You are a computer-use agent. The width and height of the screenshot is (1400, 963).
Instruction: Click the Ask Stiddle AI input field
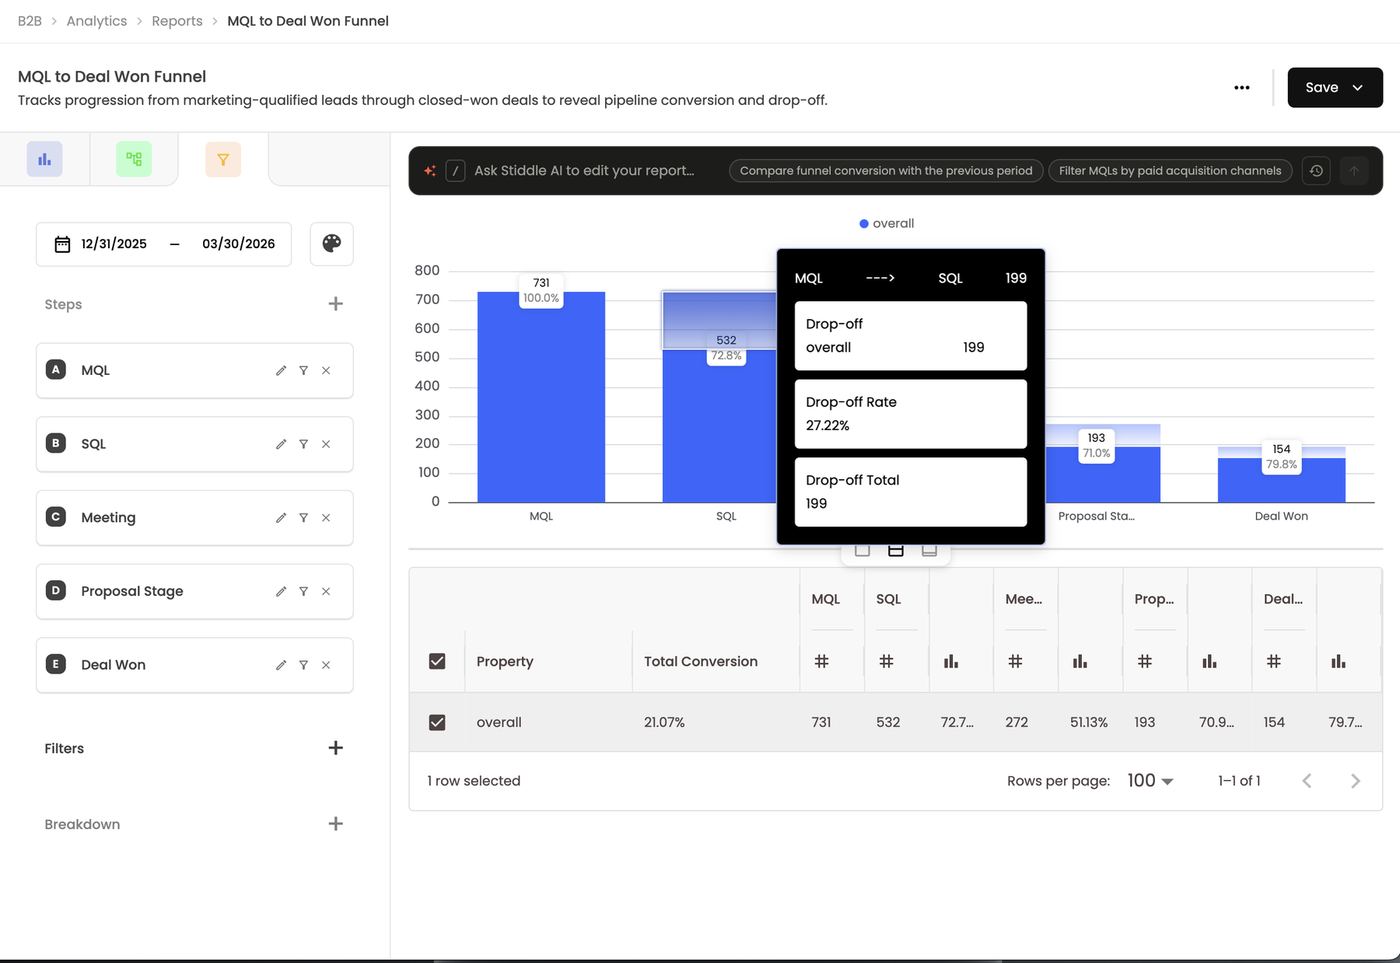[x=584, y=171]
